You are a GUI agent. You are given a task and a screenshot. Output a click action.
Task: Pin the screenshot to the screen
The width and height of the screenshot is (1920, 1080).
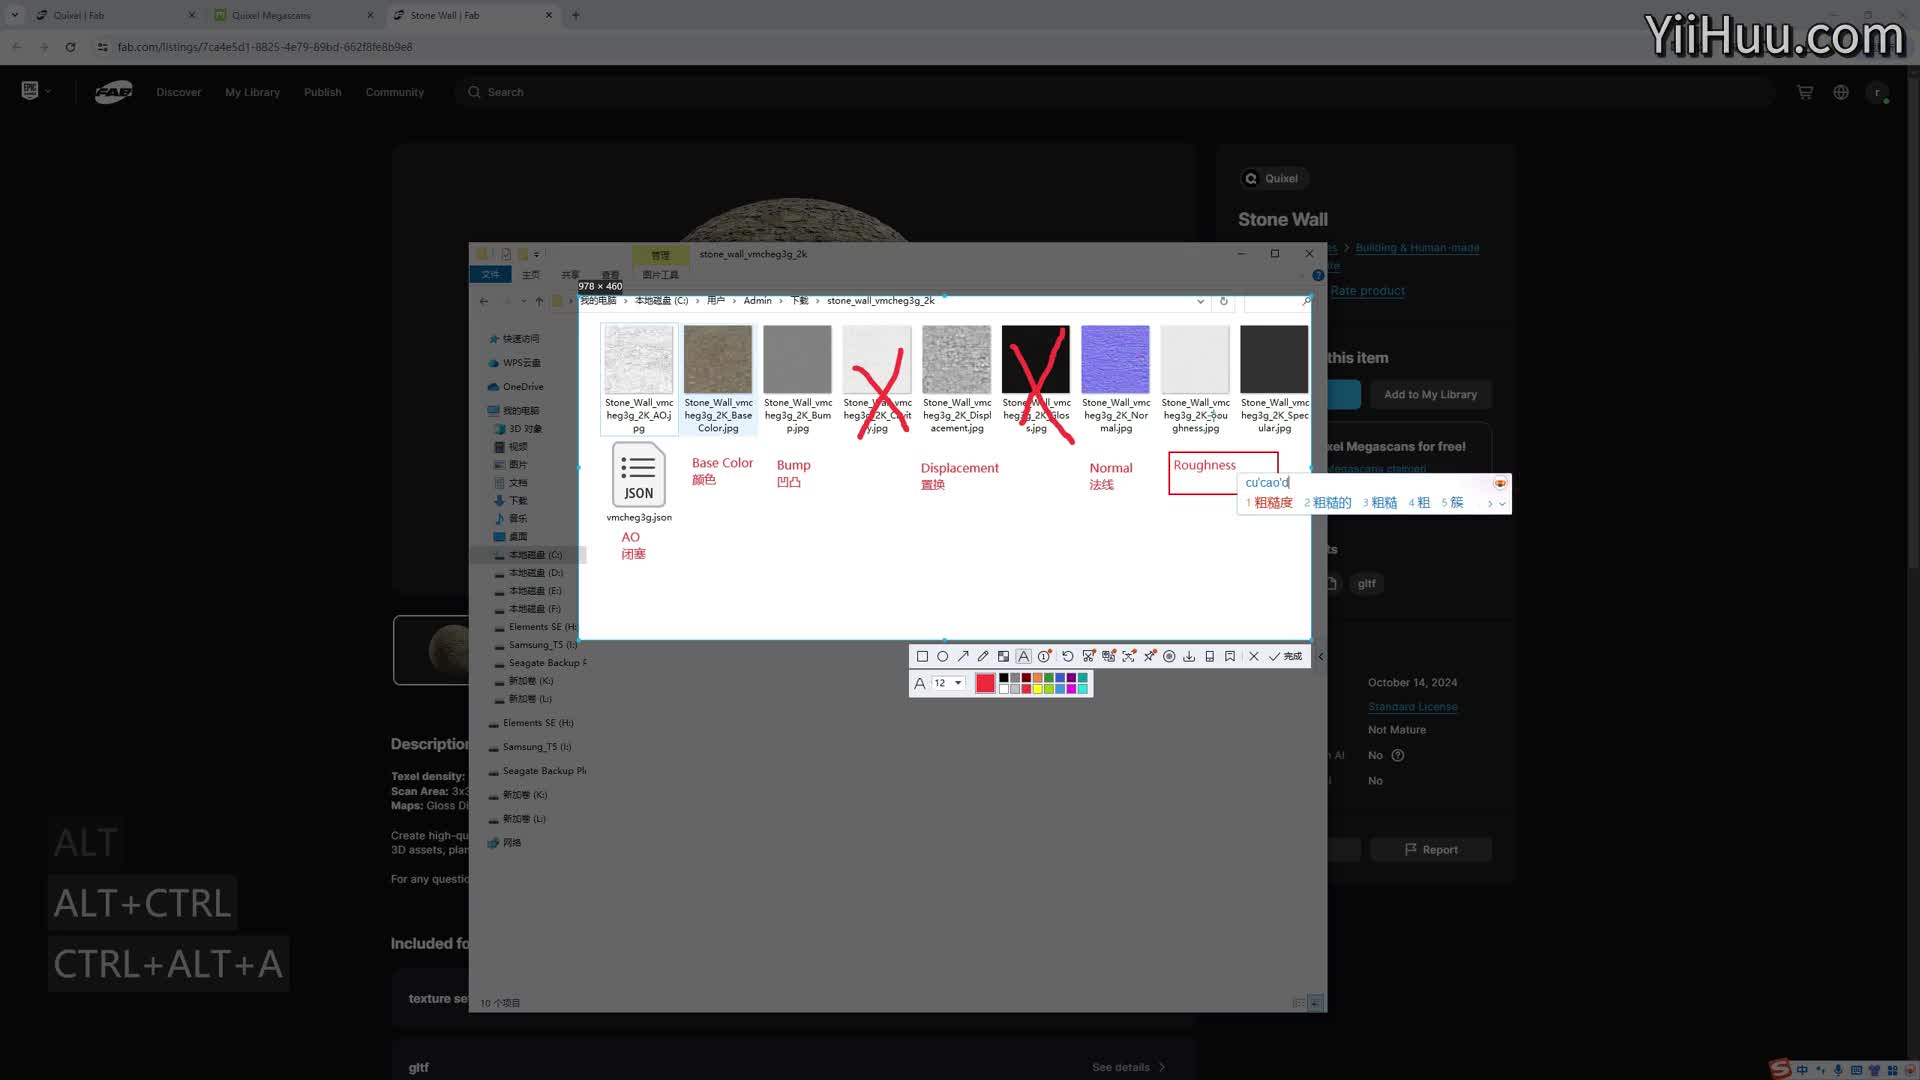(x=1149, y=657)
